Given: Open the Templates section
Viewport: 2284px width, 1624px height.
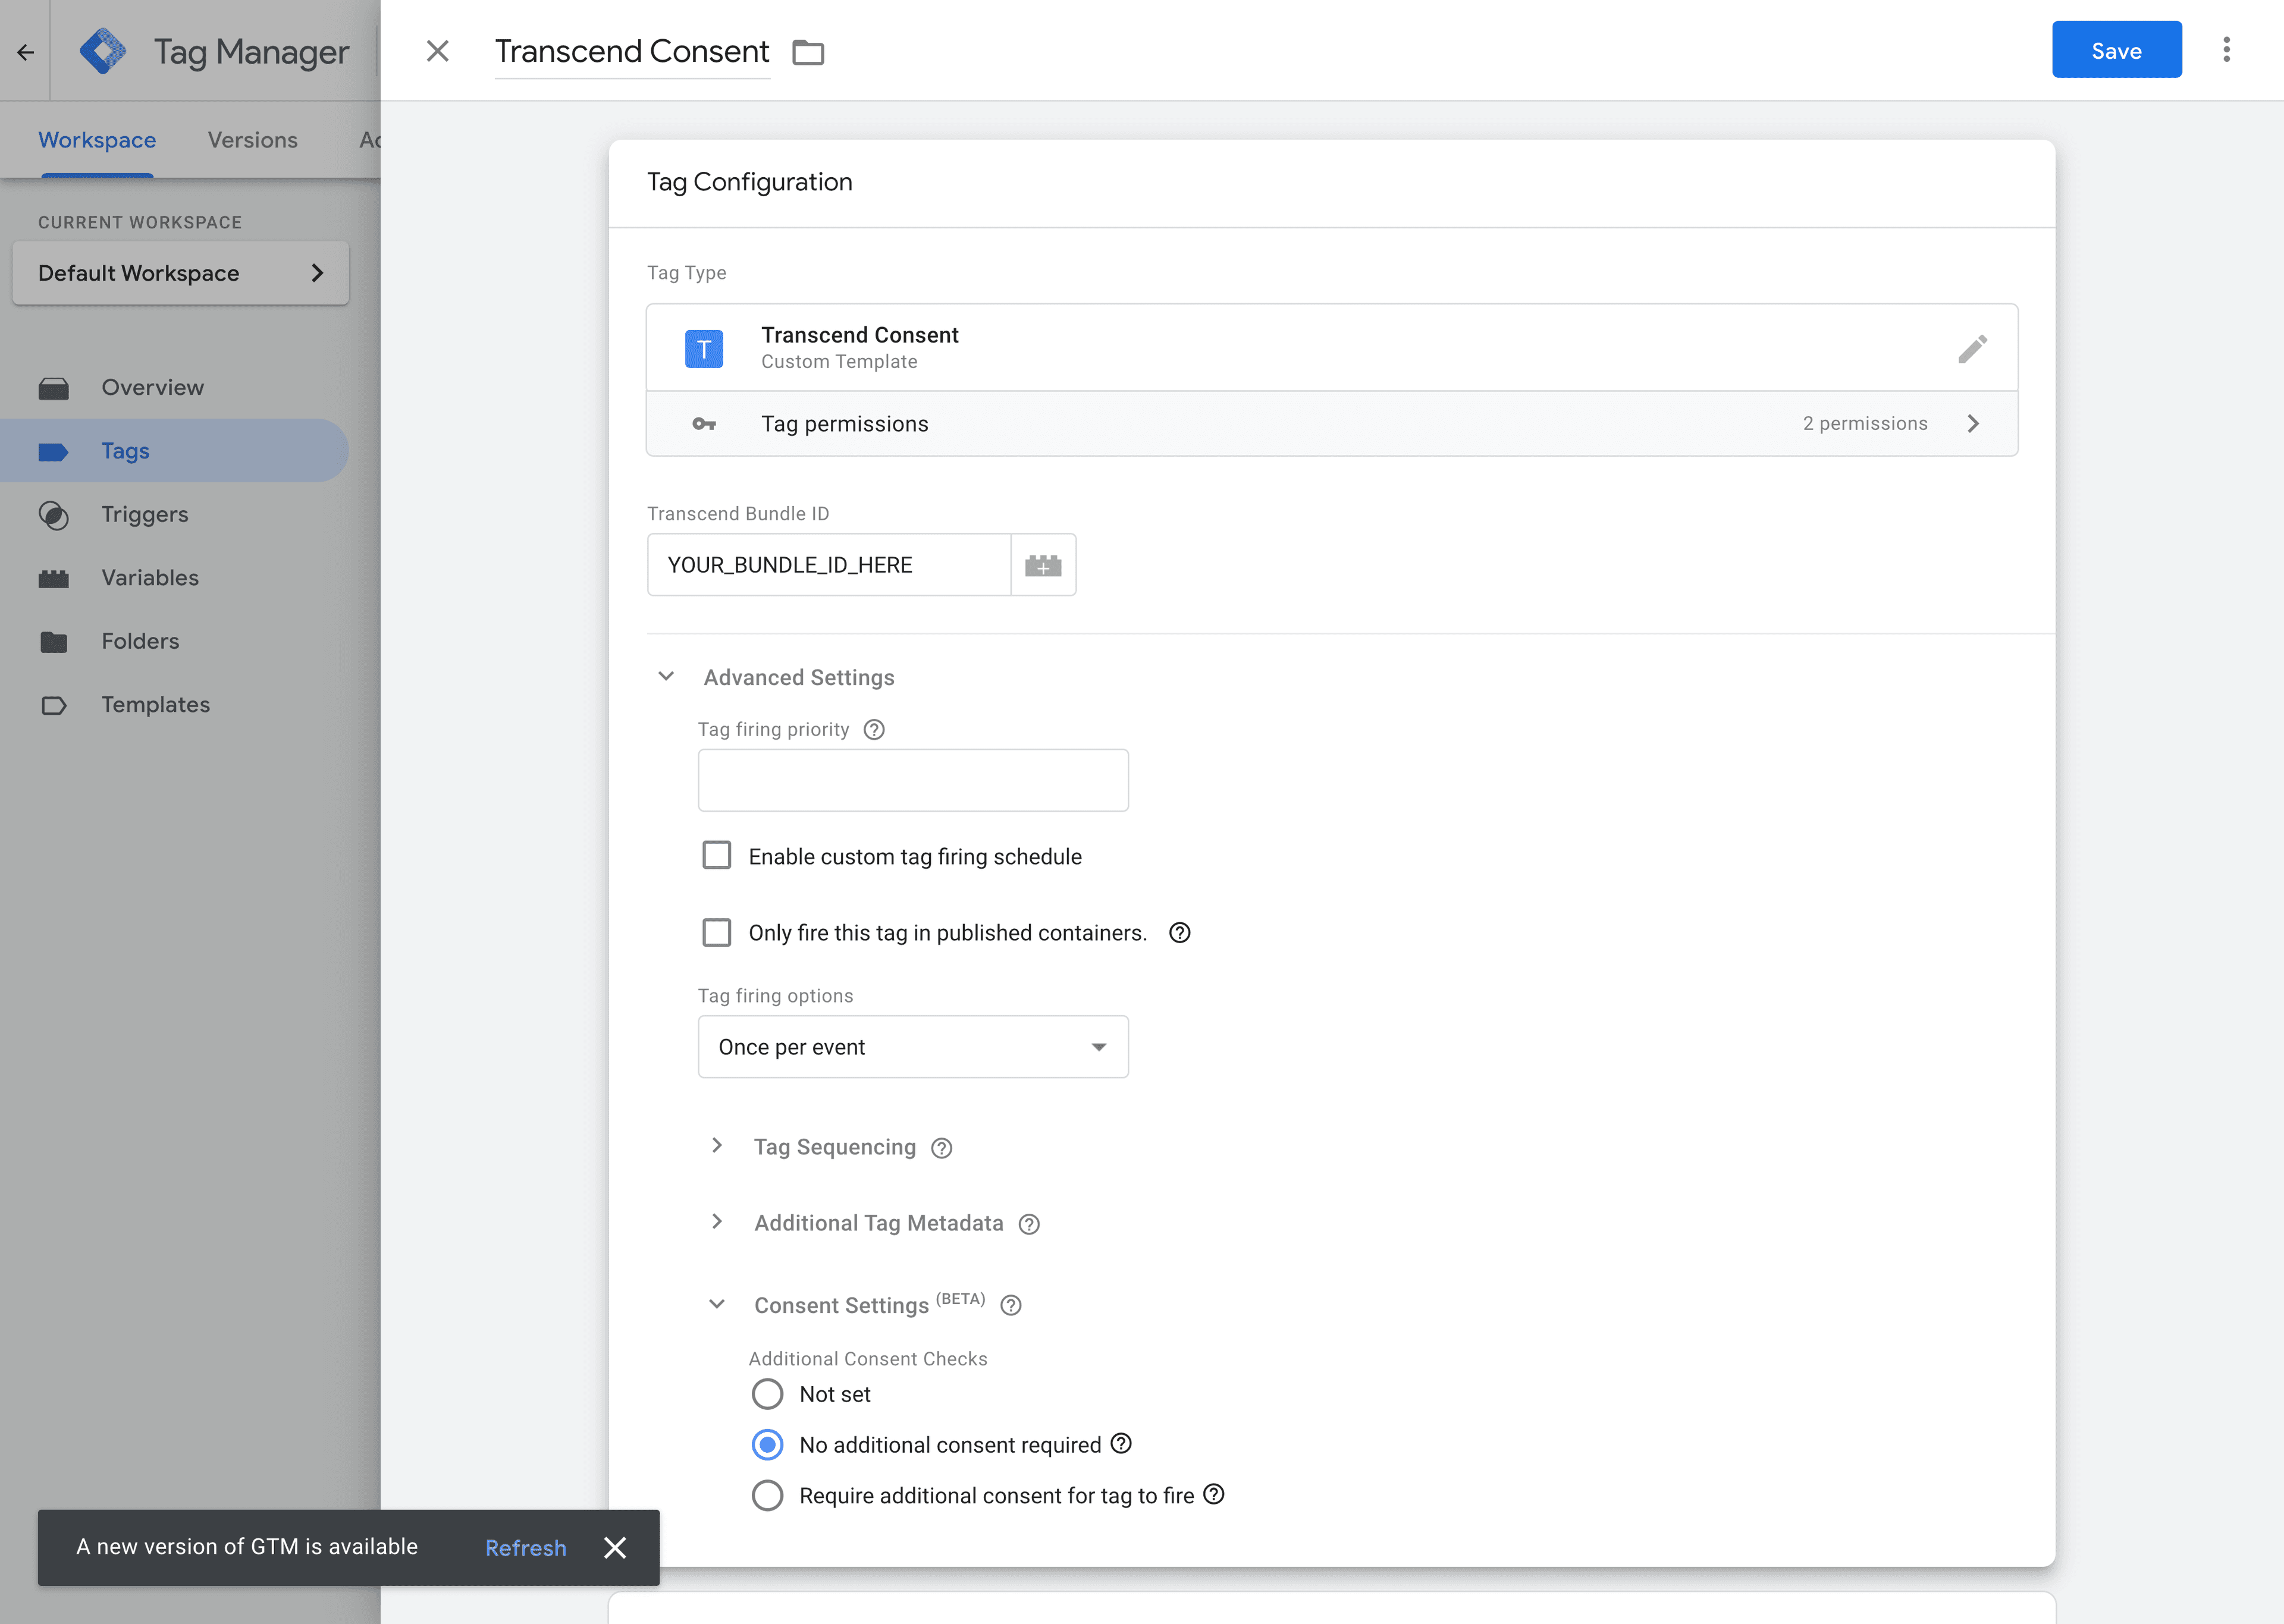Looking at the screenshot, I should 156,704.
